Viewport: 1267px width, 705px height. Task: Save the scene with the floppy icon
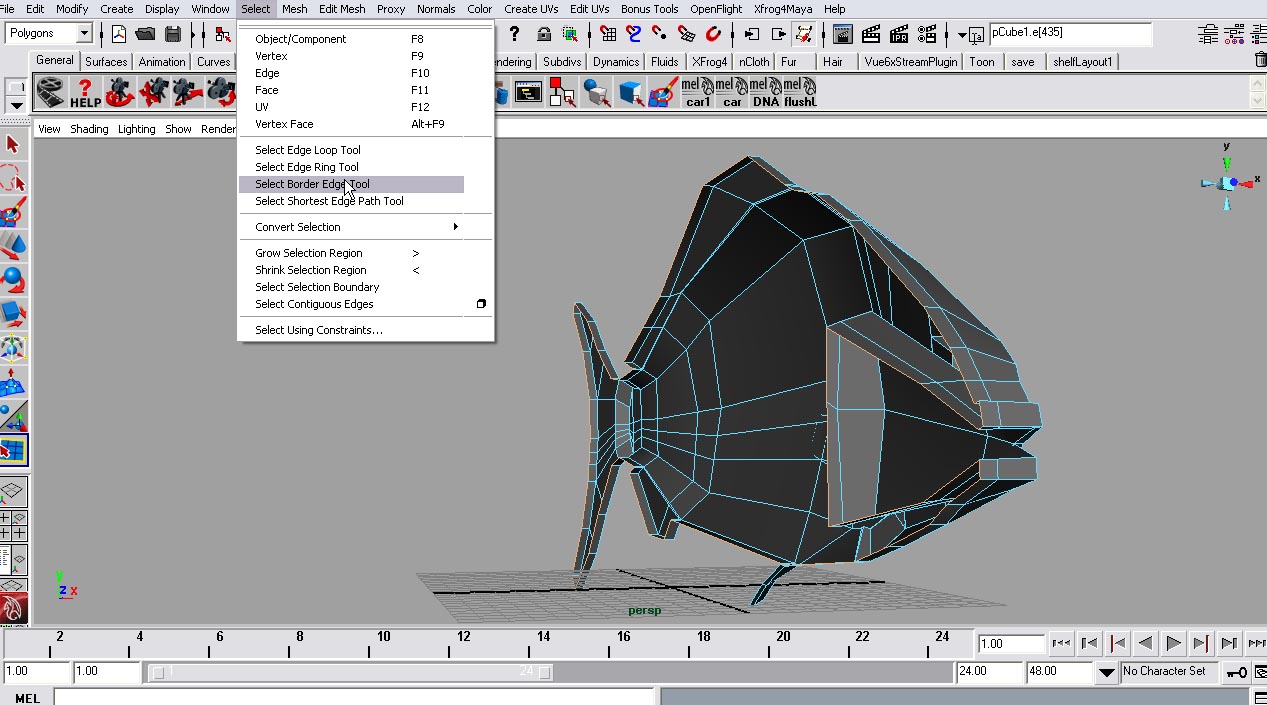[x=172, y=34]
